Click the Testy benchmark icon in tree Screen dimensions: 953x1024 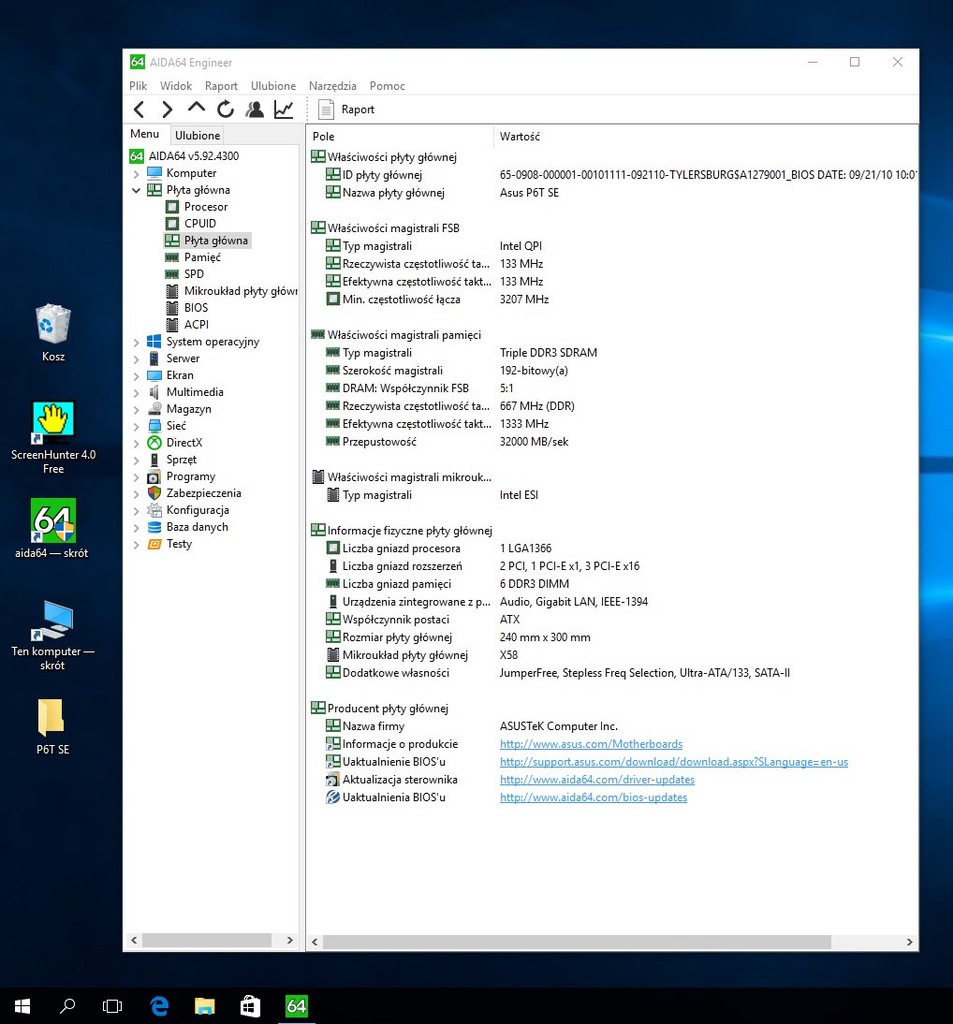tap(154, 544)
